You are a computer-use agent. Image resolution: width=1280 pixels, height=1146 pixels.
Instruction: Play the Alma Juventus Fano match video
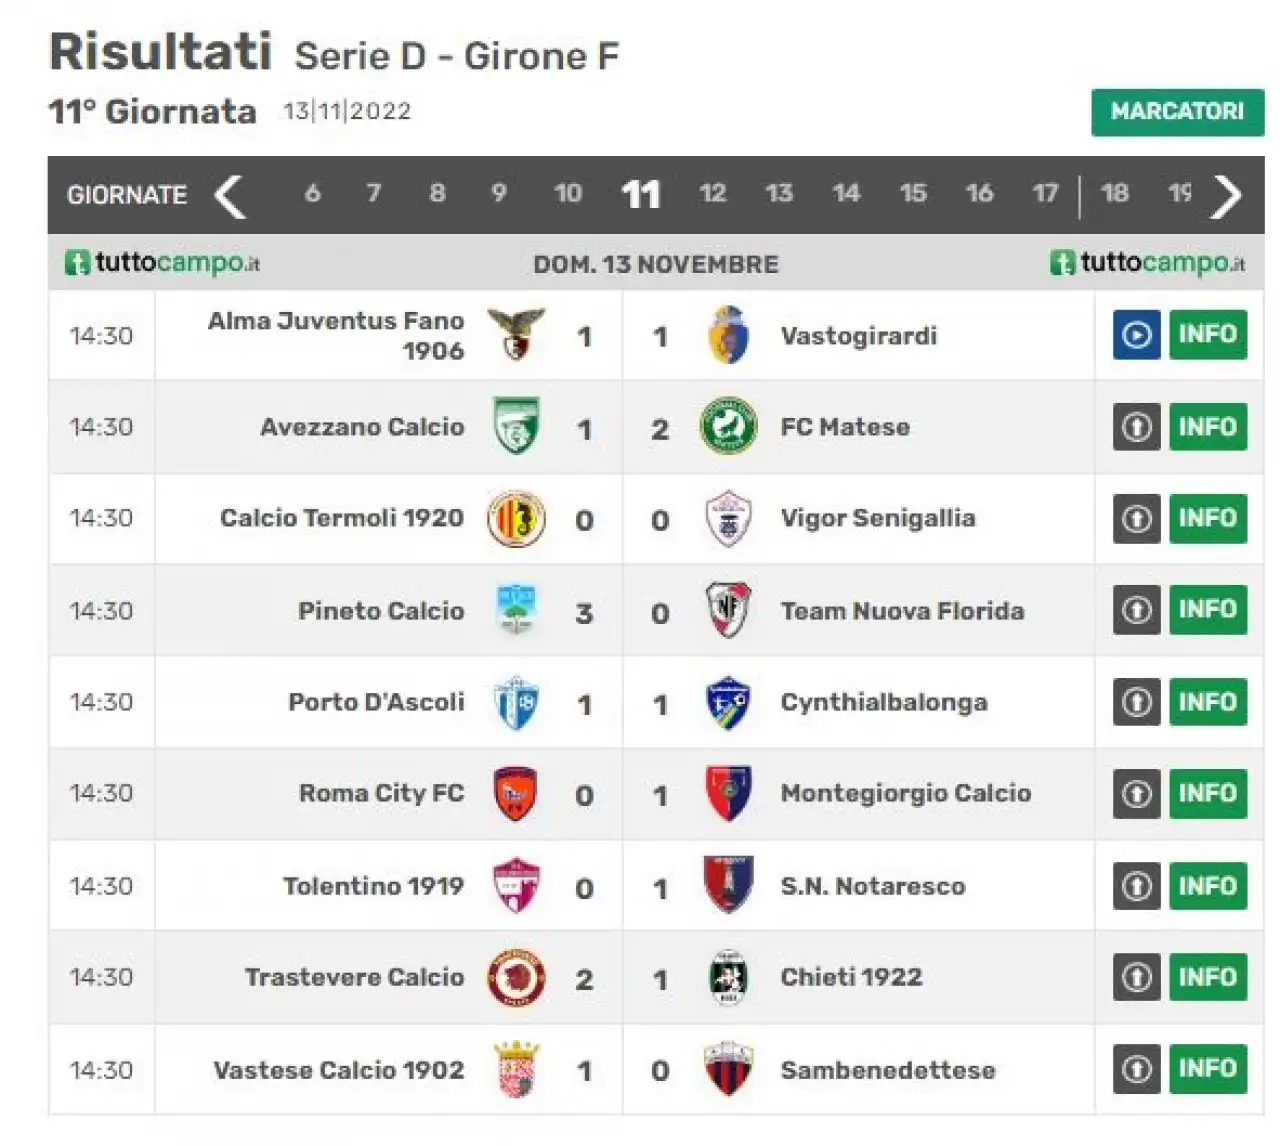(1136, 335)
